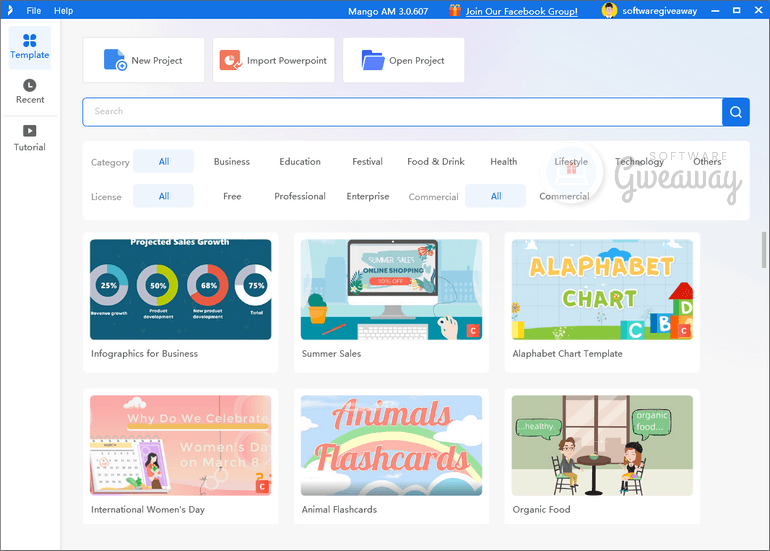Viewport: 770px width, 551px height.
Task: Click the gift icon in title bar
Action: tap(455, 10)
